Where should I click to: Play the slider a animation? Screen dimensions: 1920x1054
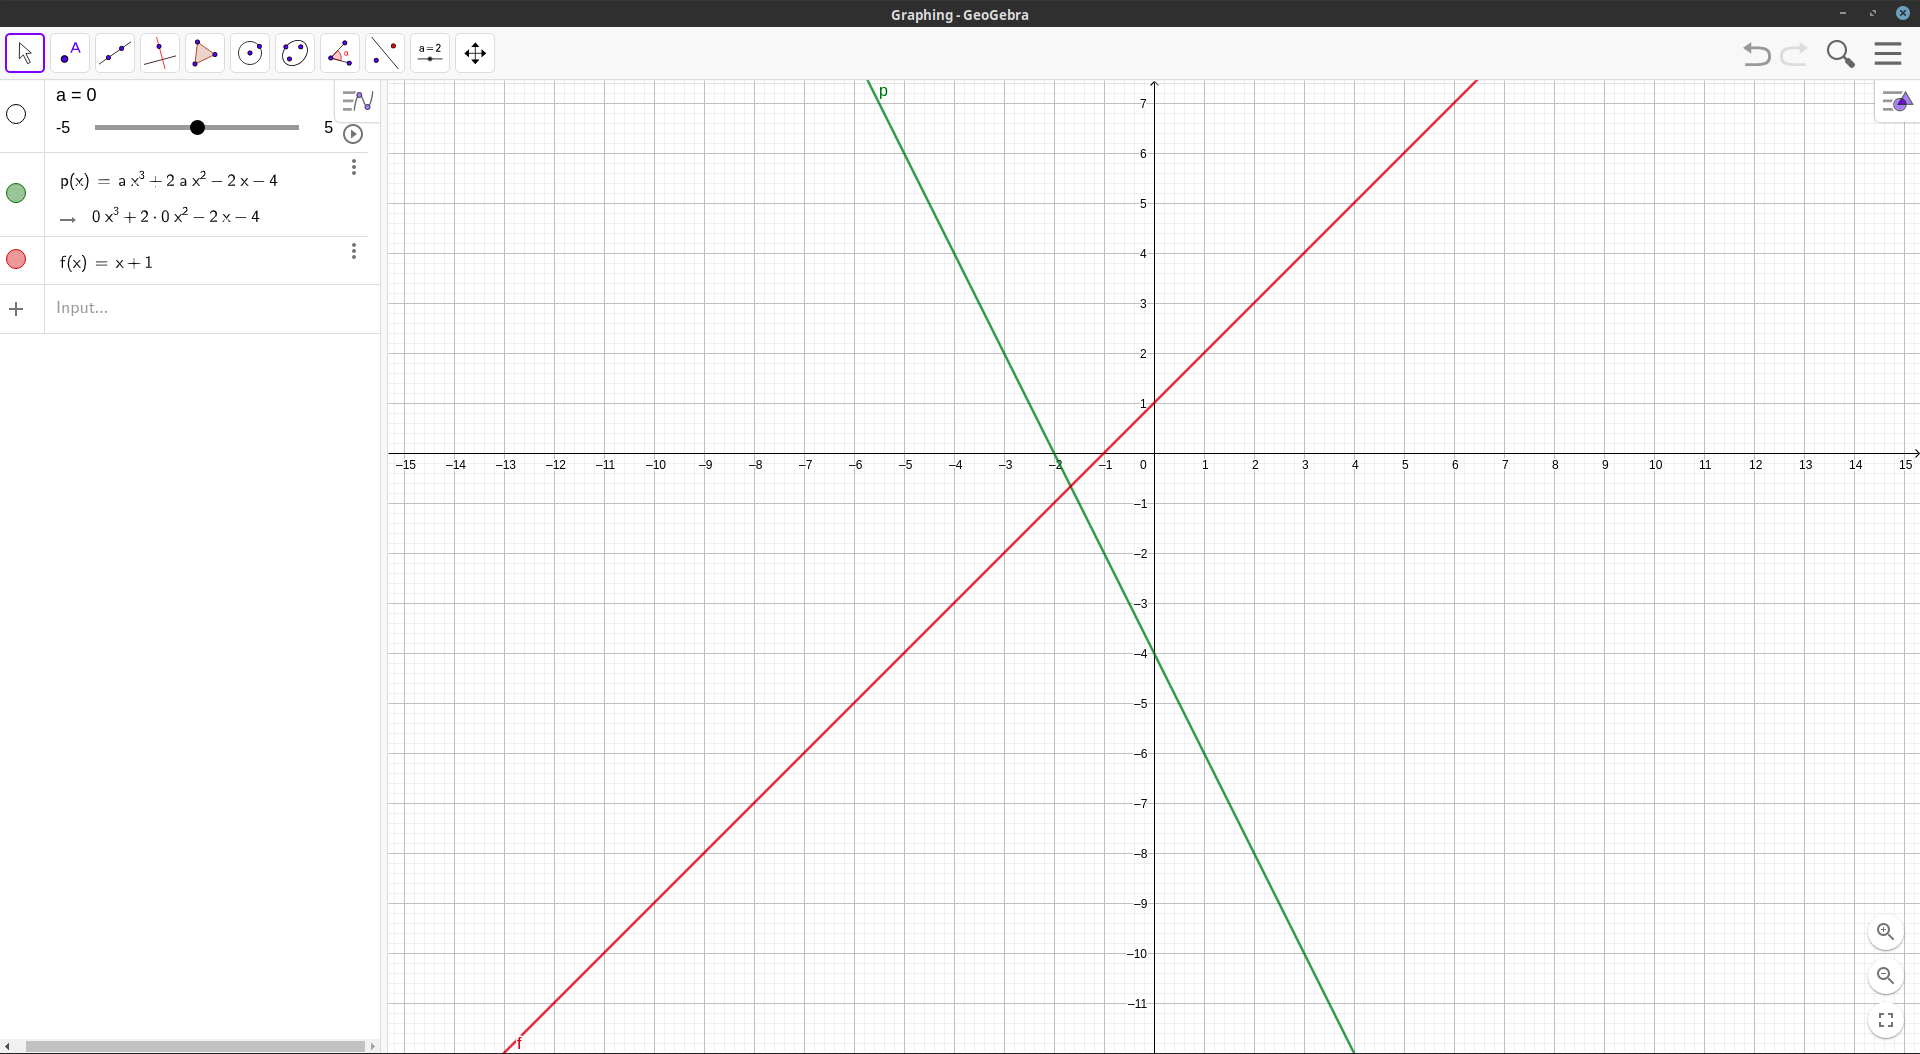[x=353, y=134]
